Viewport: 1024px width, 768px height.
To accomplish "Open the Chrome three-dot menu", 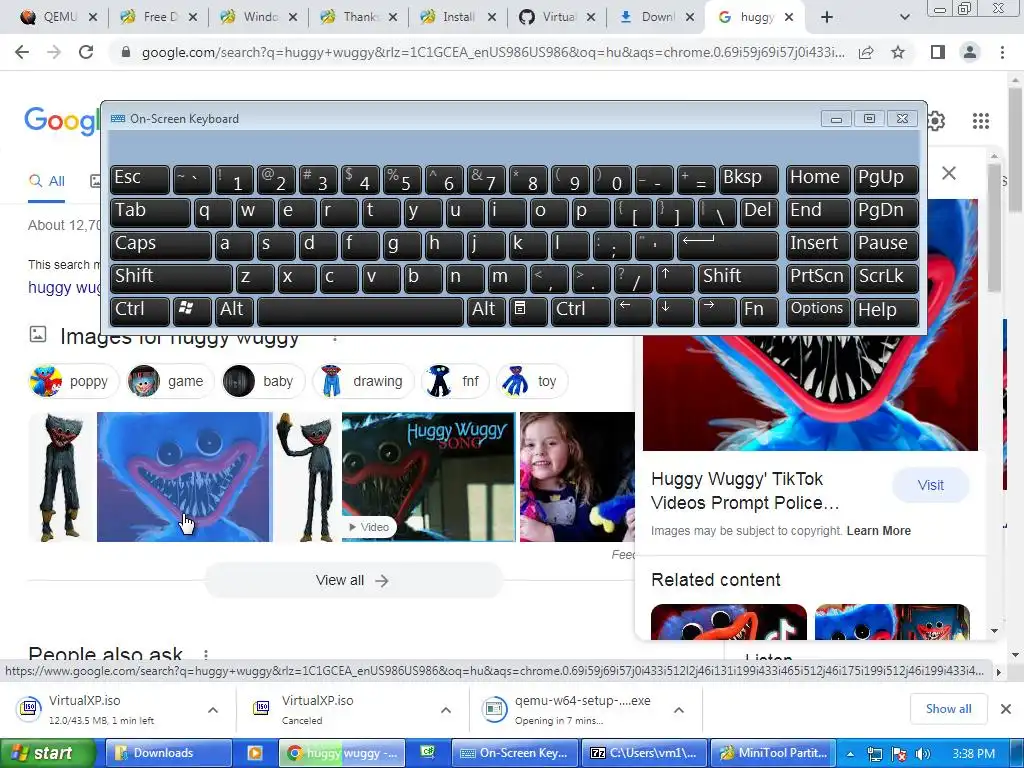I will (1002, 52).
